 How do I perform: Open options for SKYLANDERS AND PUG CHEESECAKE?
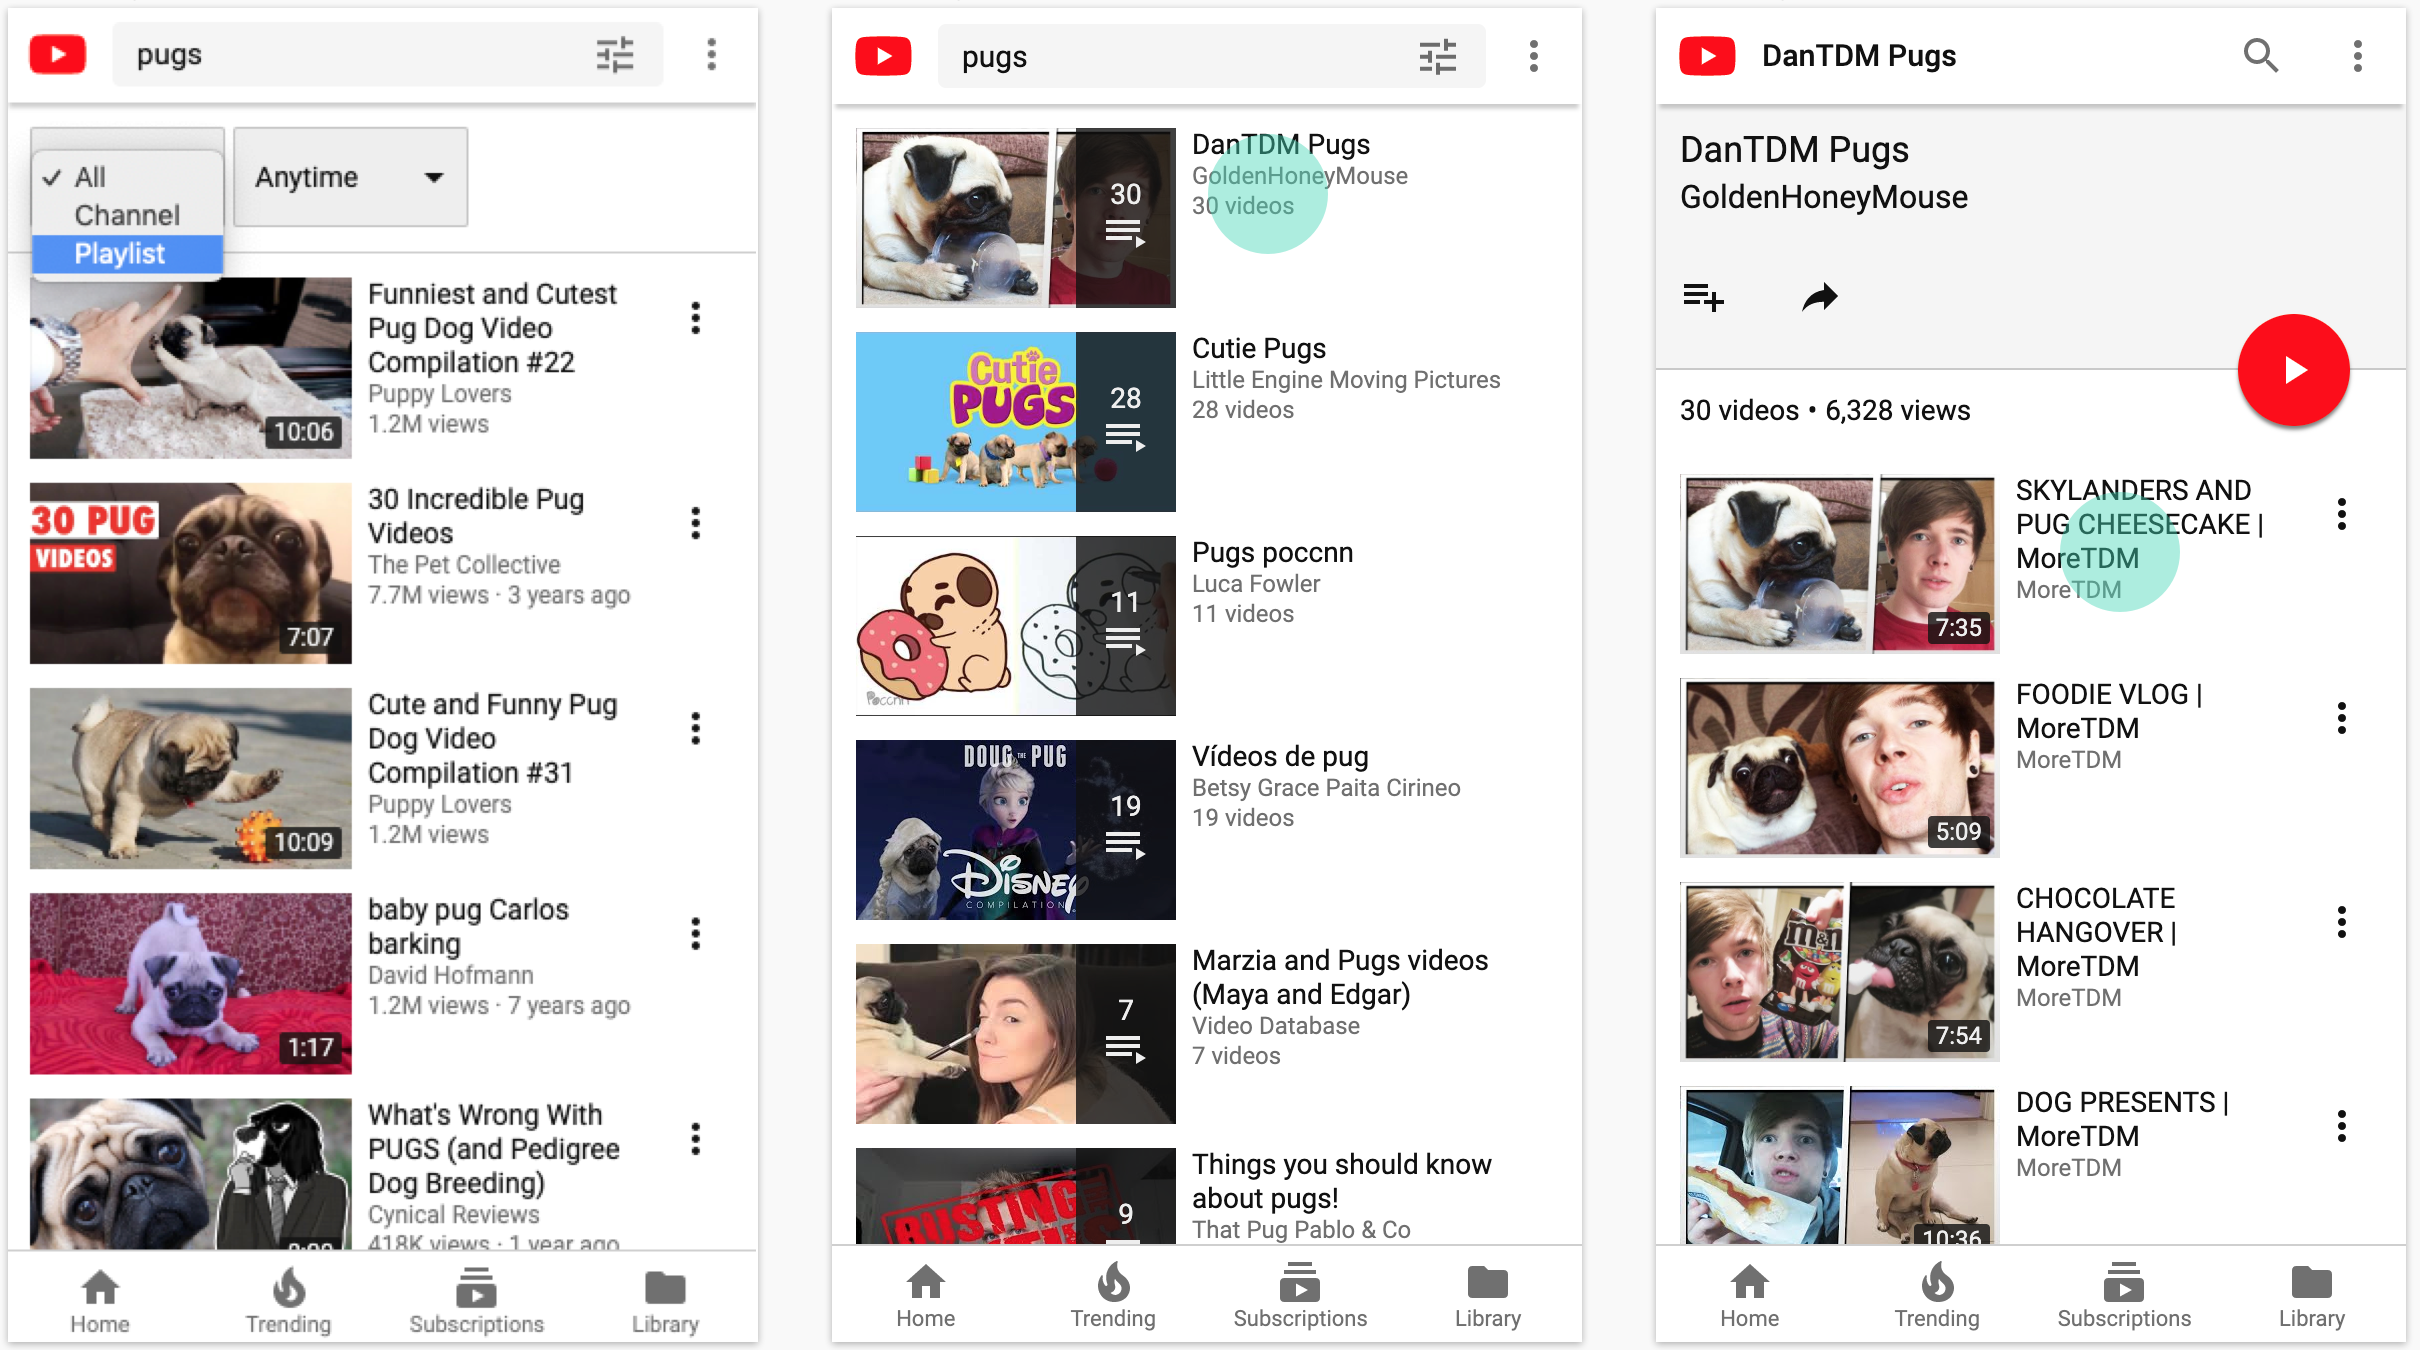point(2341,514)
